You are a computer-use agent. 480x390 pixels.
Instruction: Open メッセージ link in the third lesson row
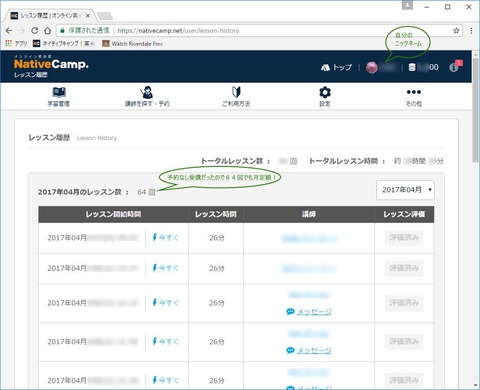(x=309, y=312)
